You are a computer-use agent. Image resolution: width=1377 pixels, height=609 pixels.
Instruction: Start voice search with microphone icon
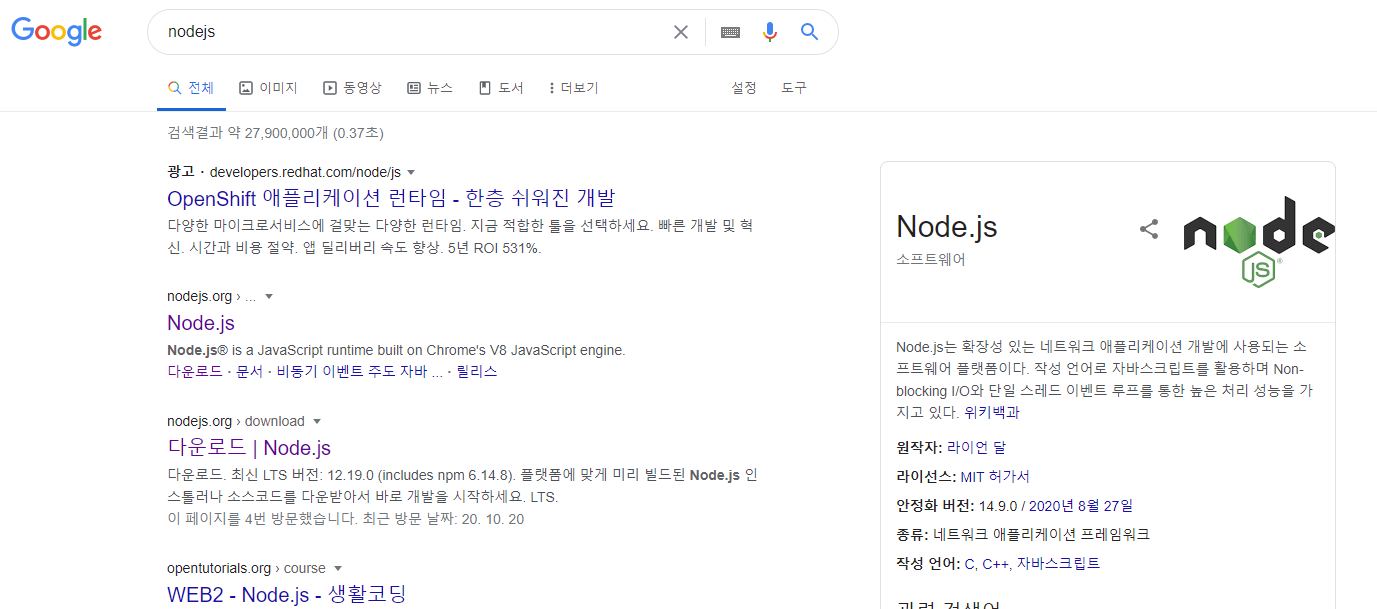click(769, 32)
